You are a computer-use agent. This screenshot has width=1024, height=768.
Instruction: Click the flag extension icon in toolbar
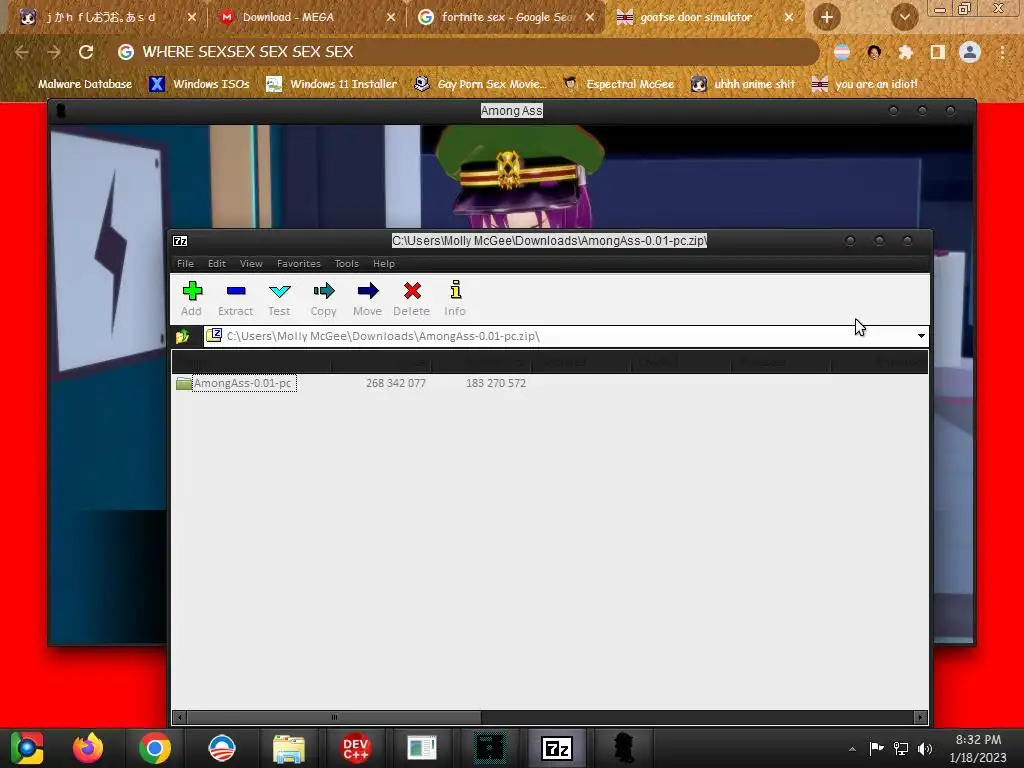(842, 52)
